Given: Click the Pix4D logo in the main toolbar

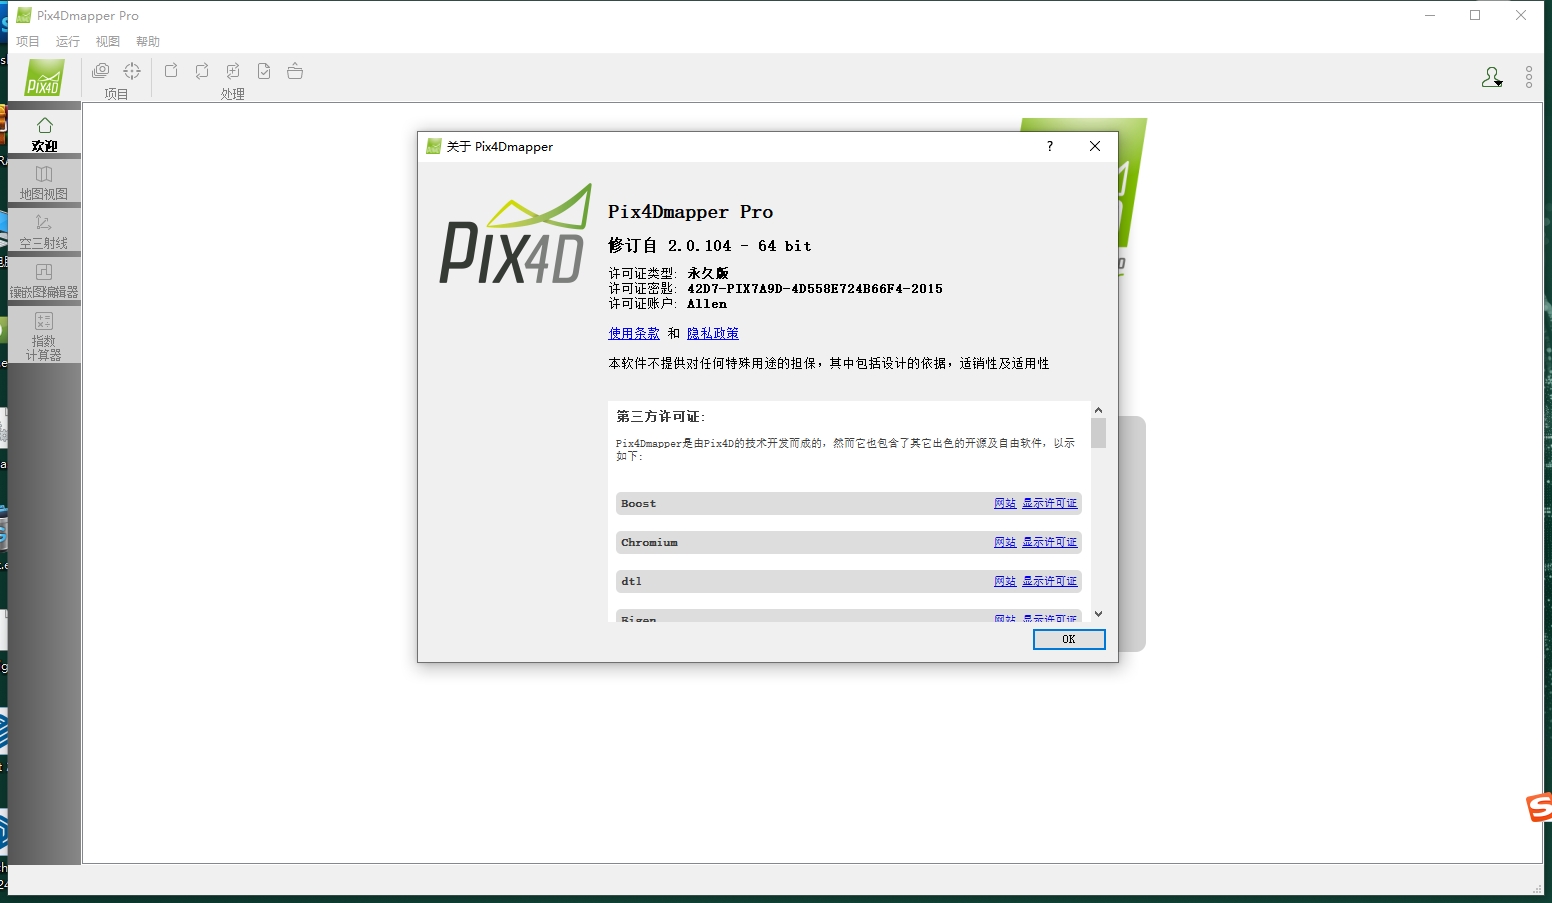Looking at the screenshot, I should [44, 78].
